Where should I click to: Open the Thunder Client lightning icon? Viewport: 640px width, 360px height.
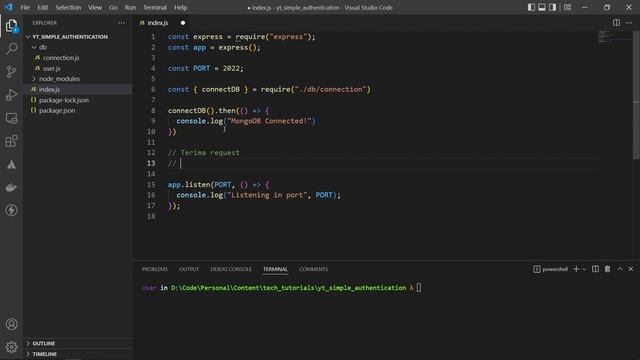pyautogui.click(x=11, y=210)
